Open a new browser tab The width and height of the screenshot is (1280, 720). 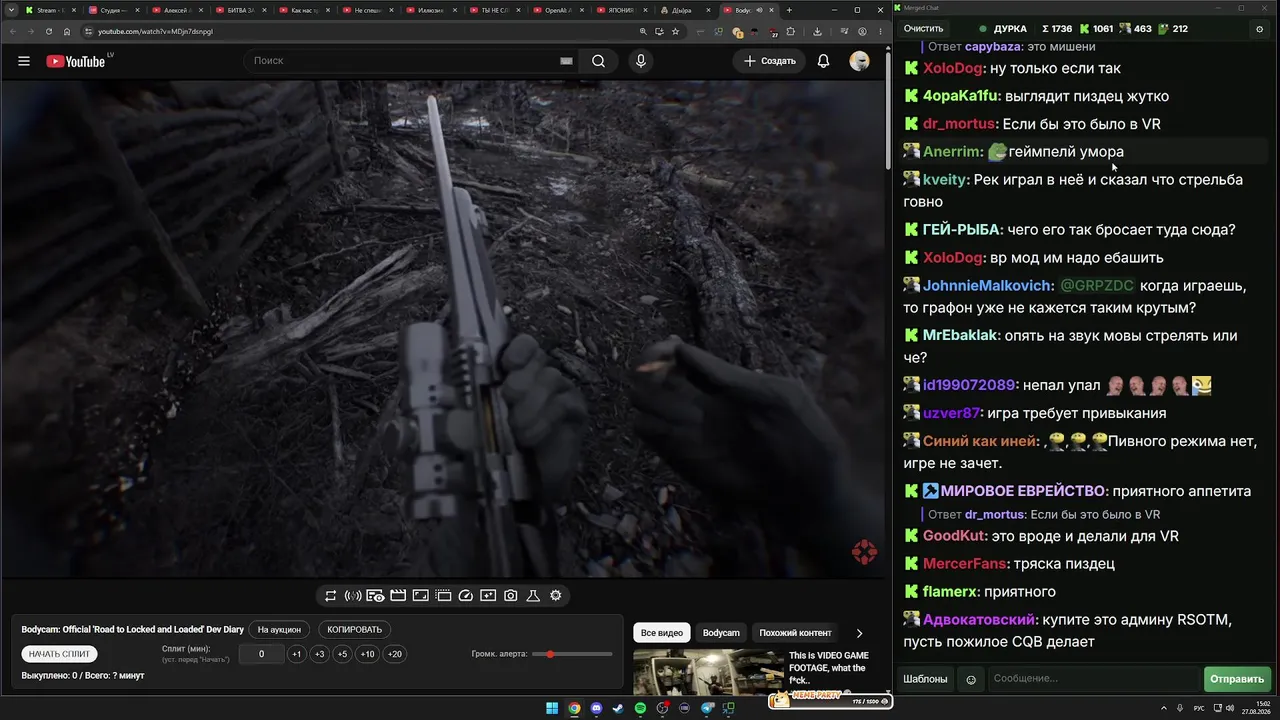click(789, 10)
